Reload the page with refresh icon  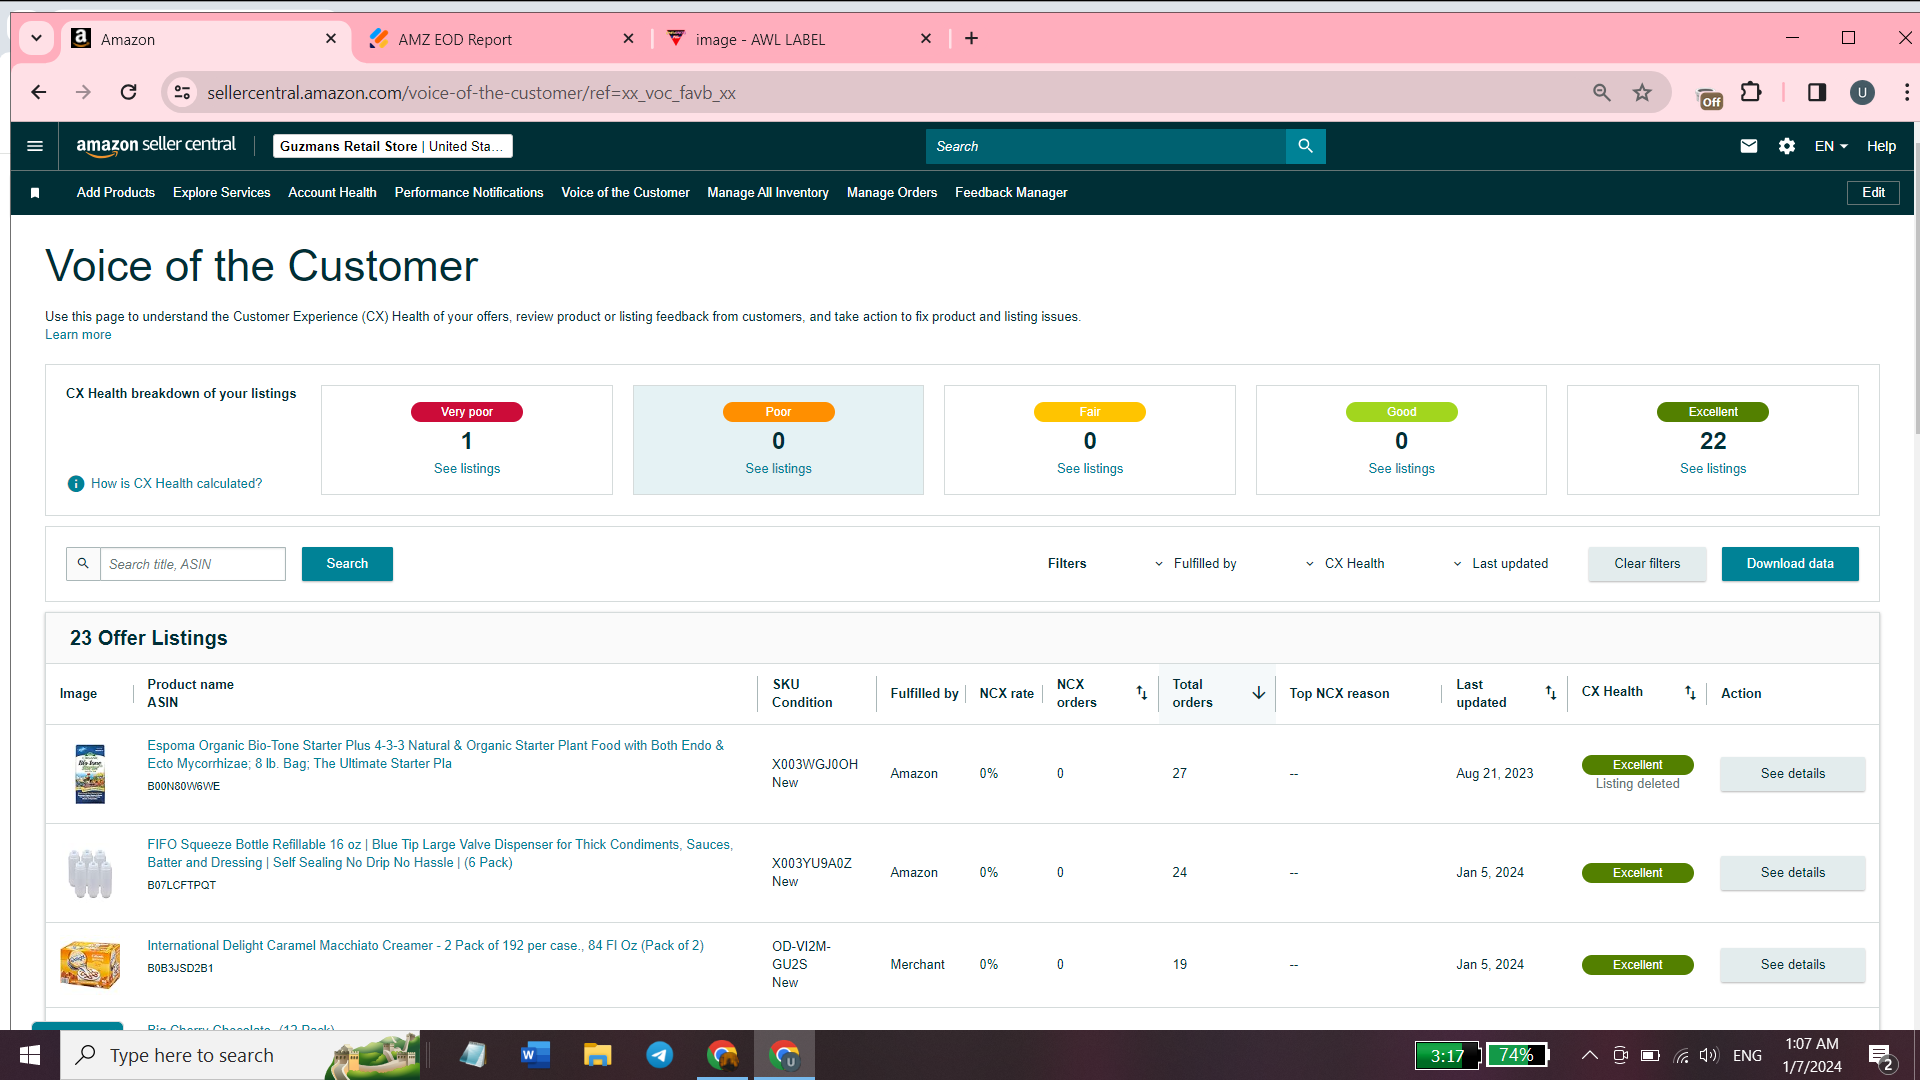pos(129,93)
